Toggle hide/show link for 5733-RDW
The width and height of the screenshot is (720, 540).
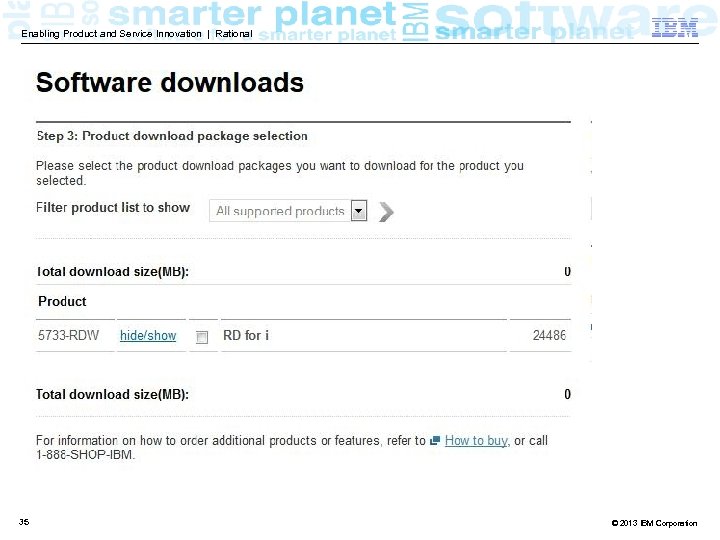tap(148, 336)
